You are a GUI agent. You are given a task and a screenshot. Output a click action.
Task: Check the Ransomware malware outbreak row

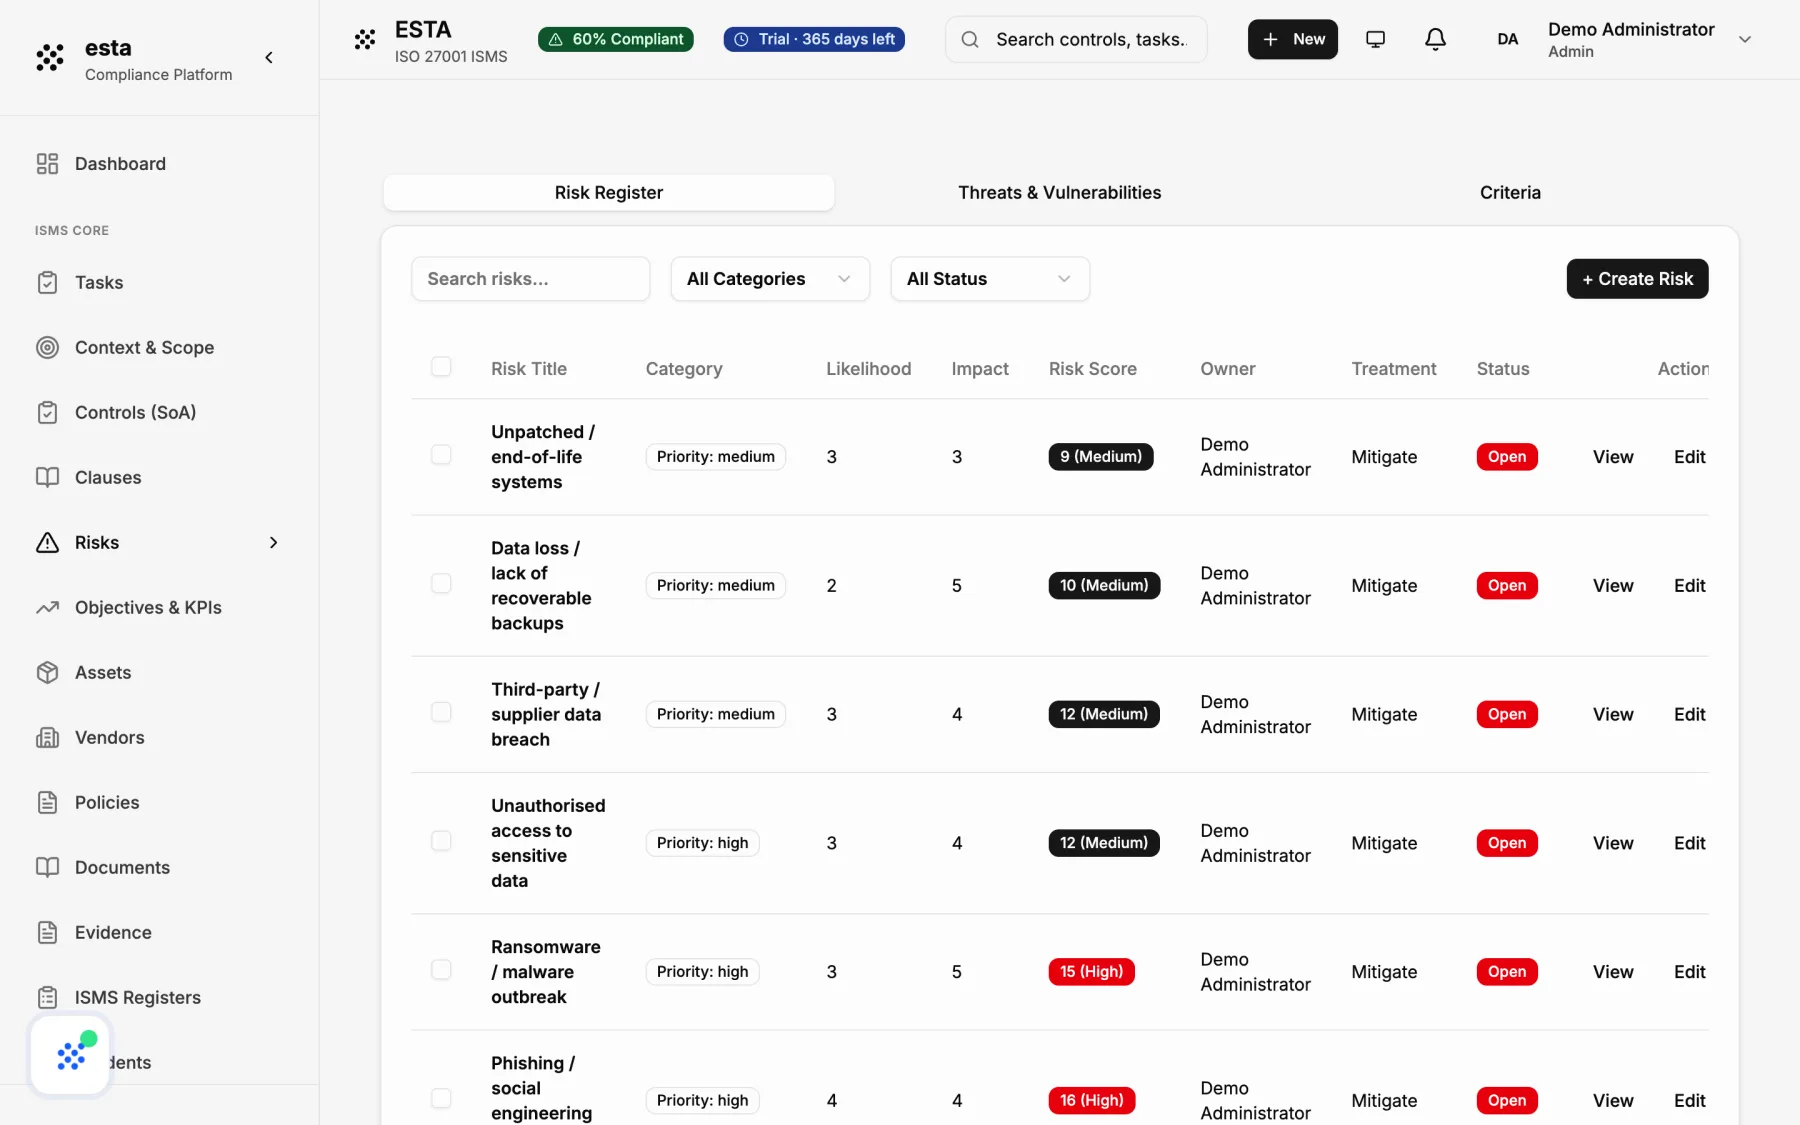441,971
